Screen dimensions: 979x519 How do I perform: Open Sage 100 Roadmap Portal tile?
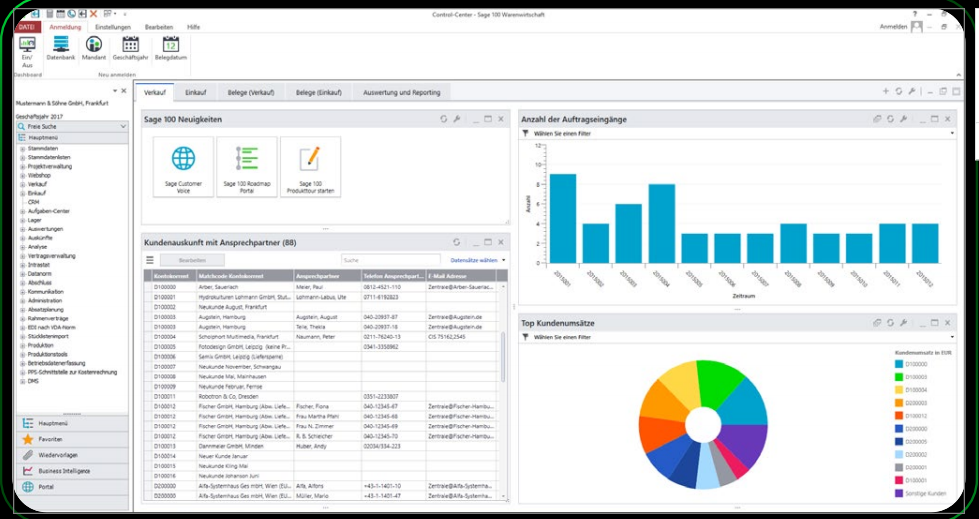click(x=247, y=167)
